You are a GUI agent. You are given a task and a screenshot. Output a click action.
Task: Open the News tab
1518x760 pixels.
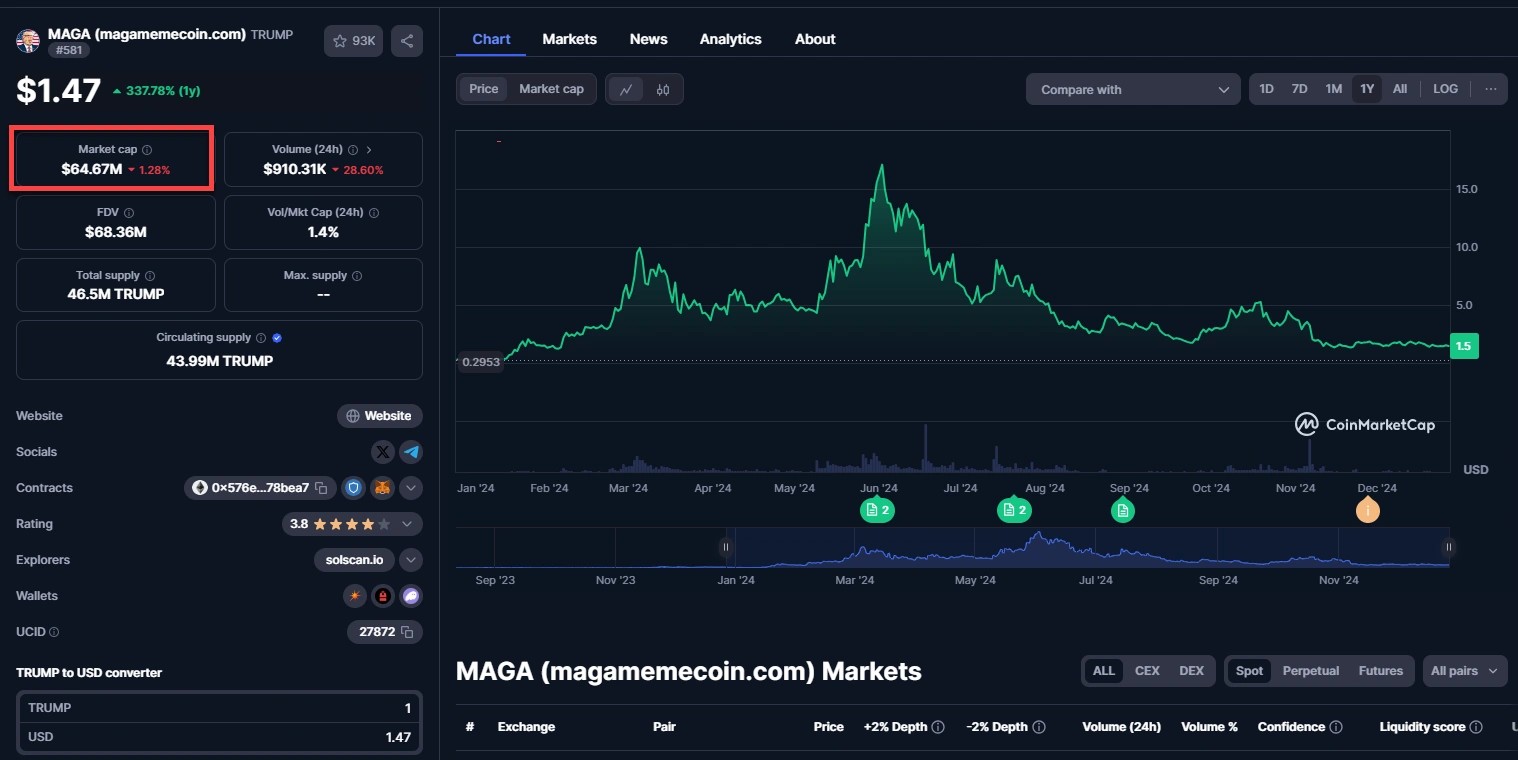pos(648,39)
